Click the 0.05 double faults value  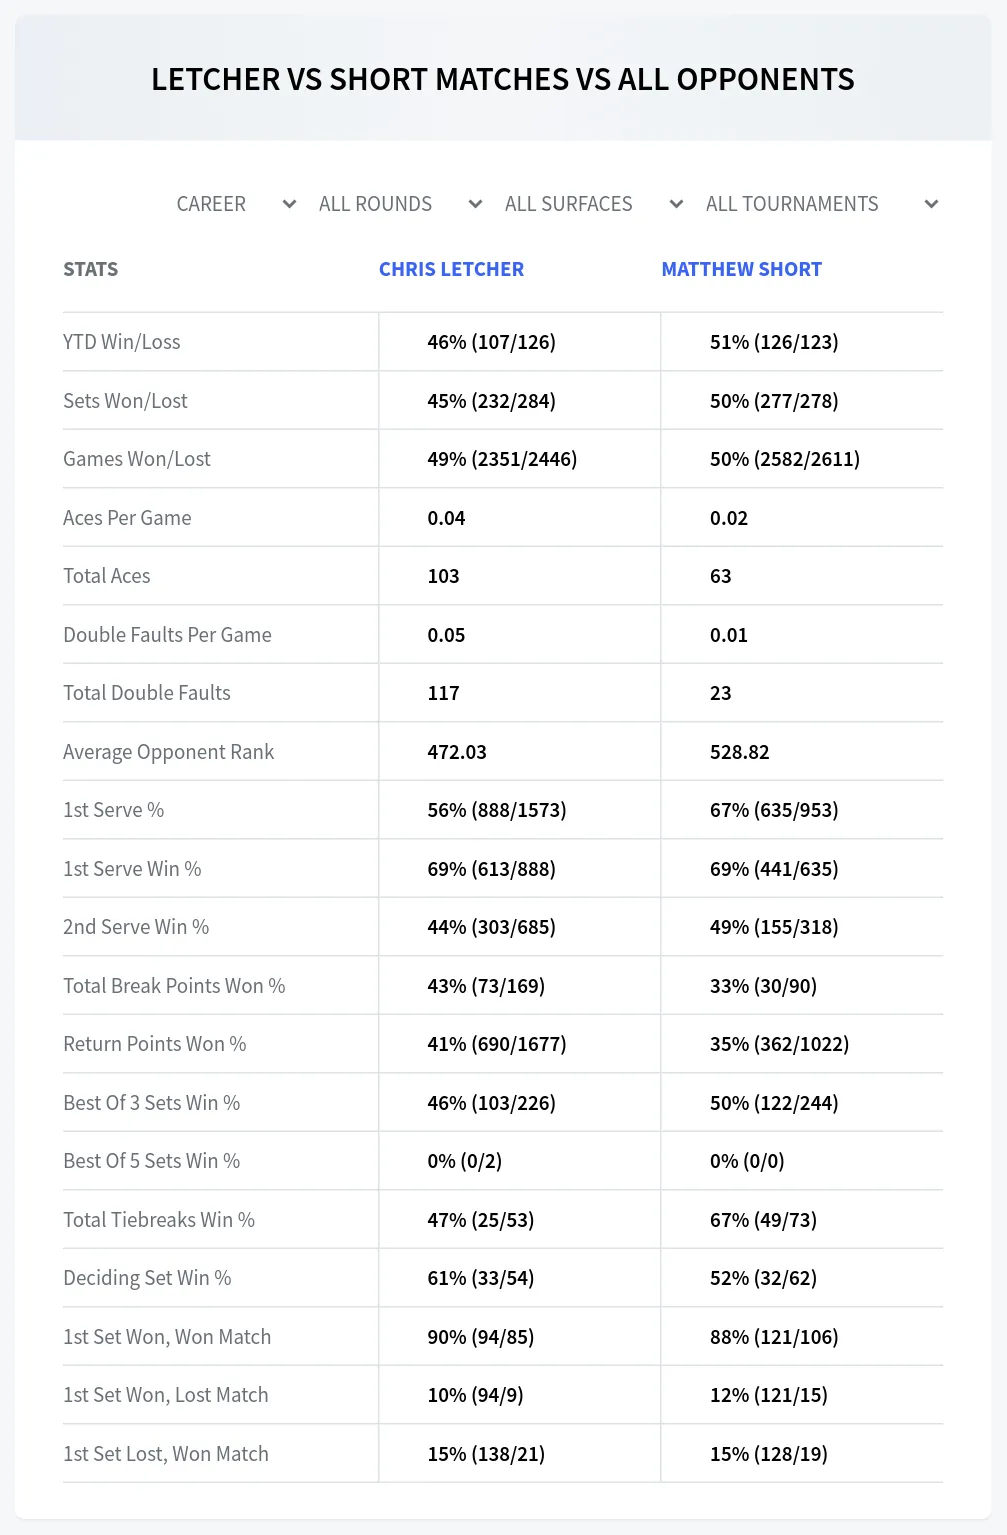tap(446, 635)
